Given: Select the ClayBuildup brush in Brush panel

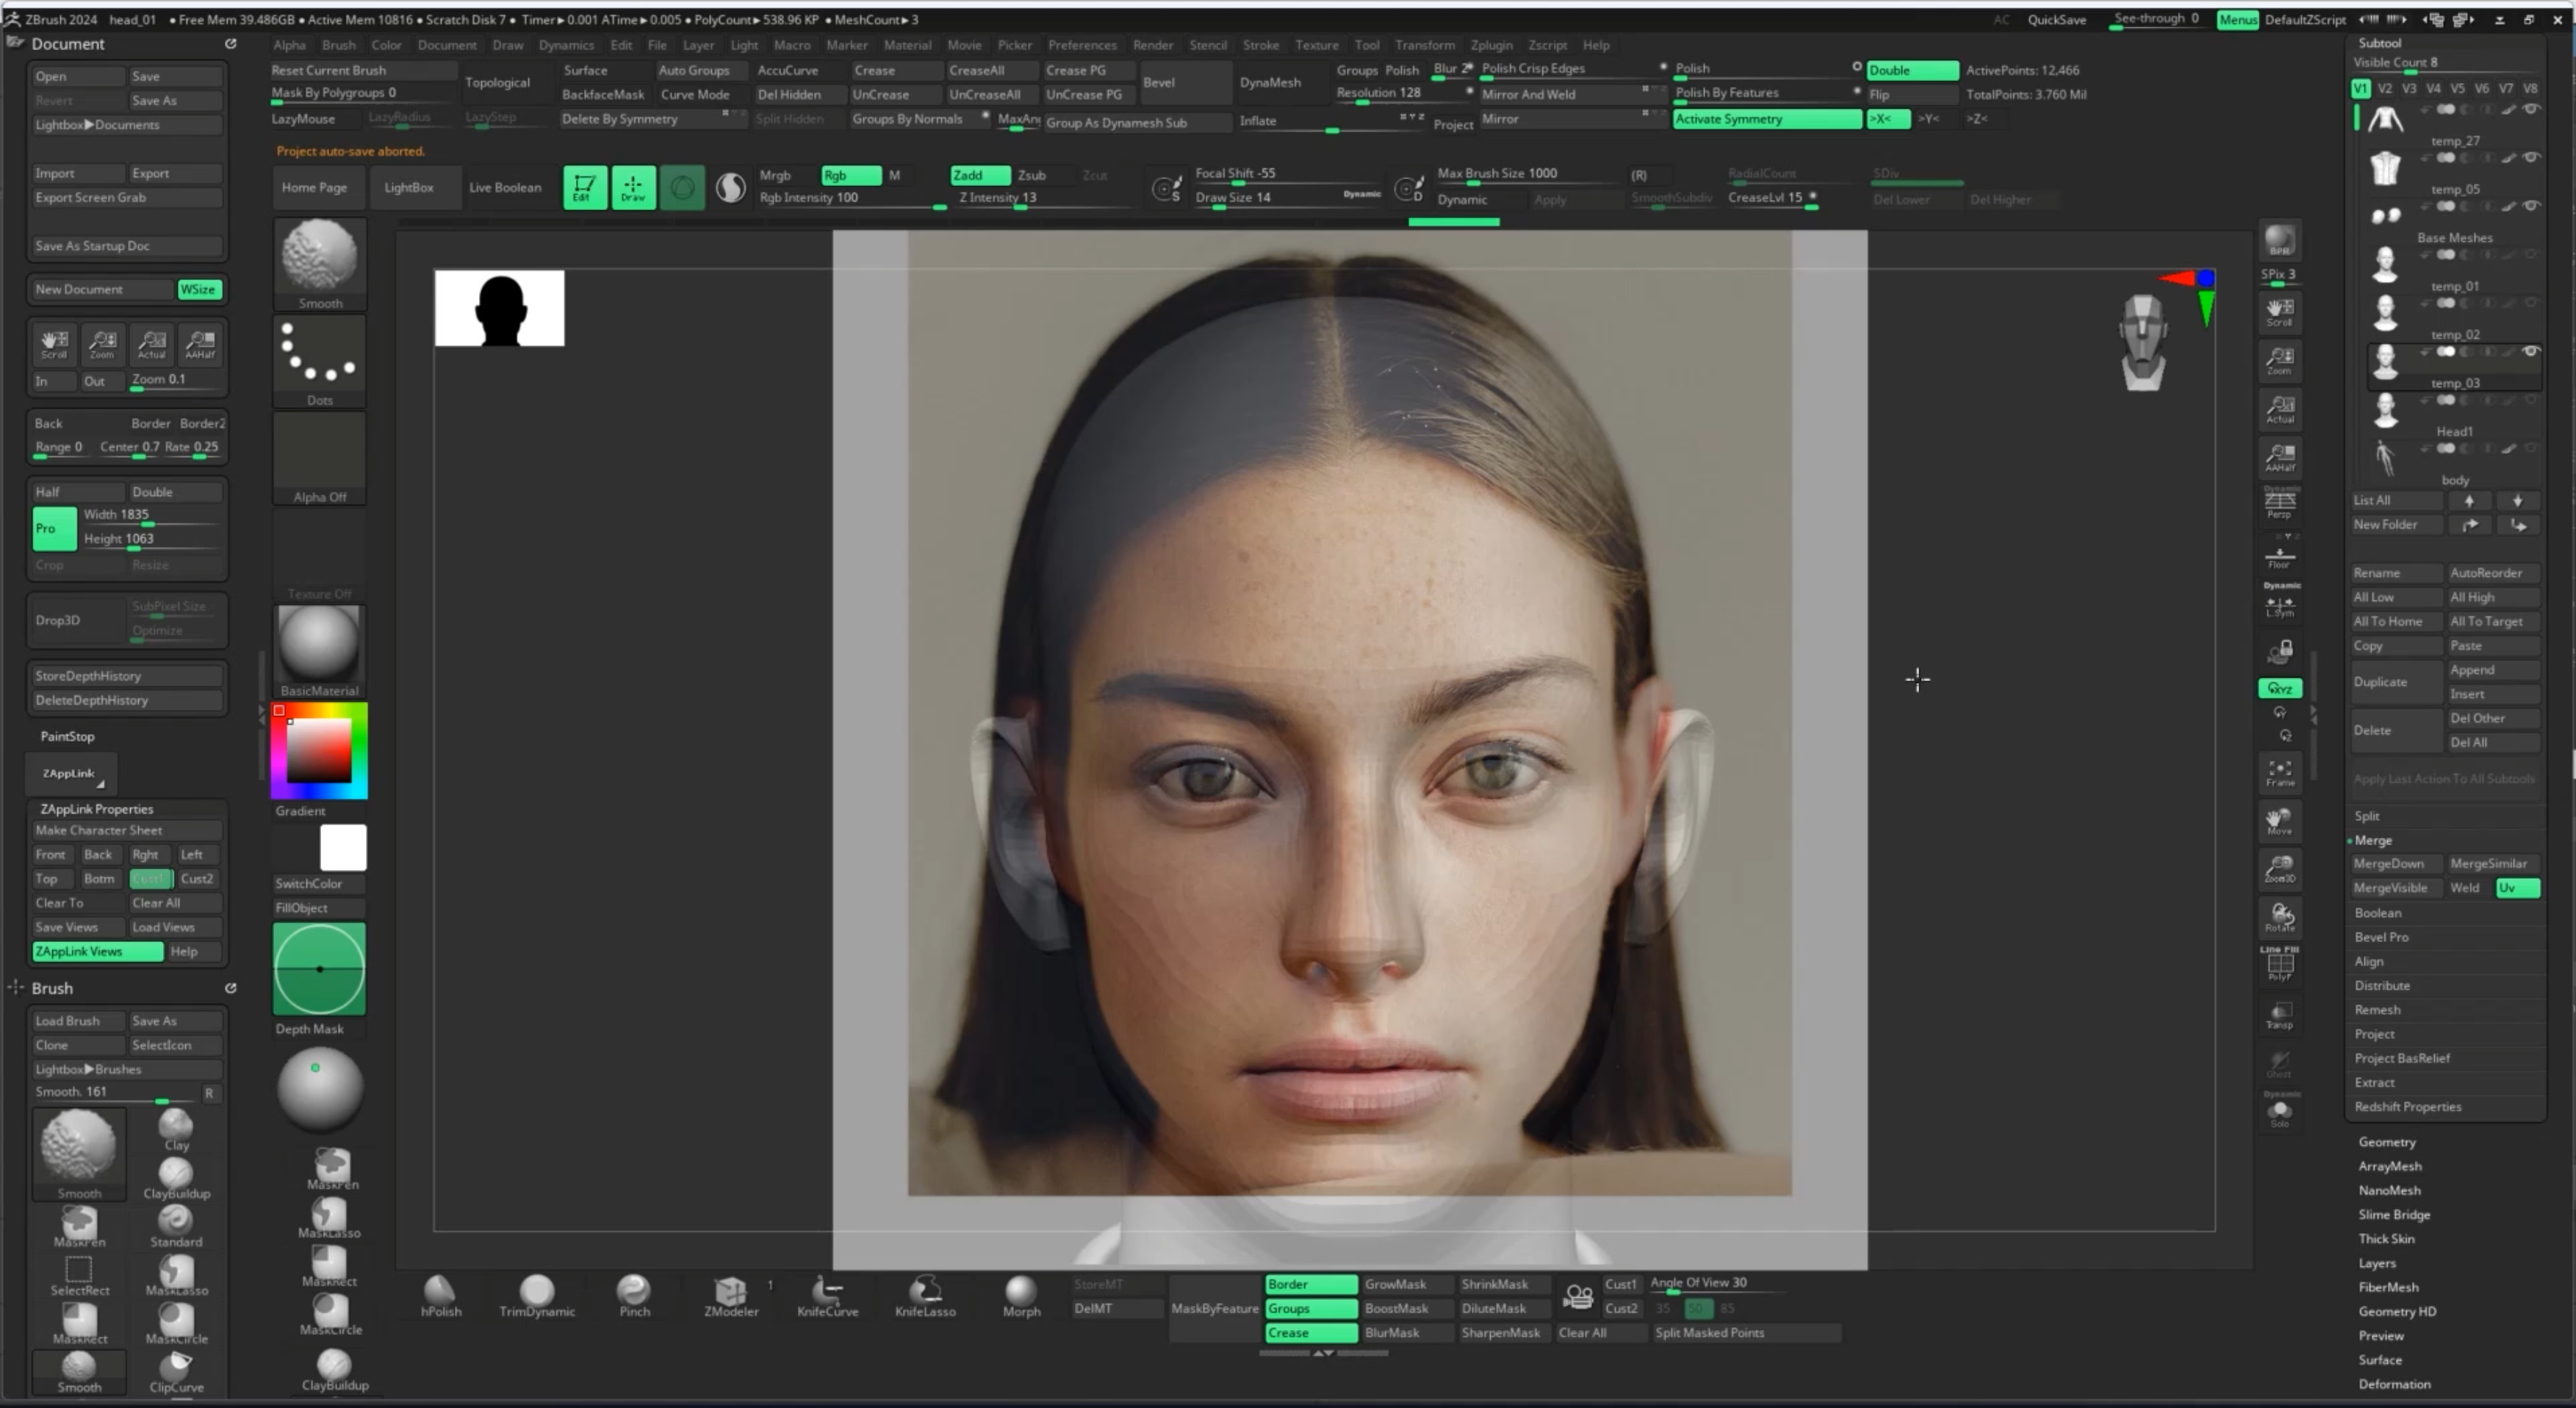Looking at the screenshot, I should [176, 1176].
